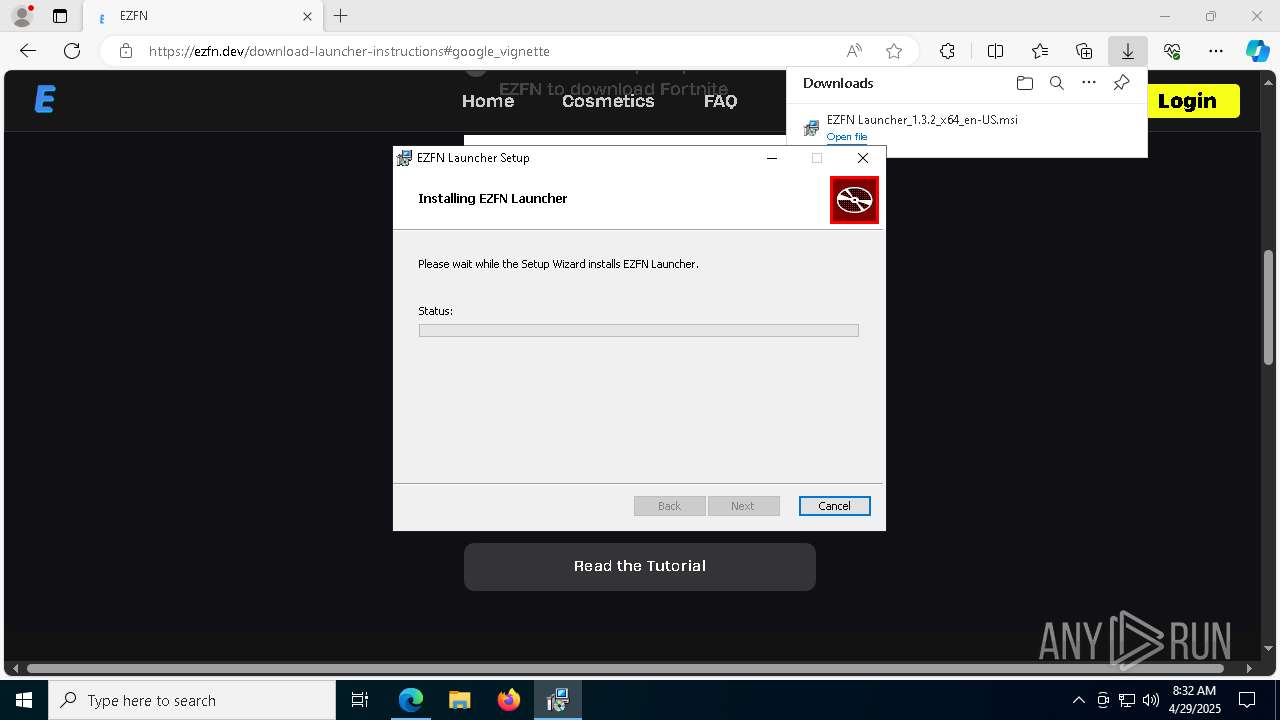1280x720 pixels.
Task: Show hidden system tray icons
Action: (x=1078, y=700)
